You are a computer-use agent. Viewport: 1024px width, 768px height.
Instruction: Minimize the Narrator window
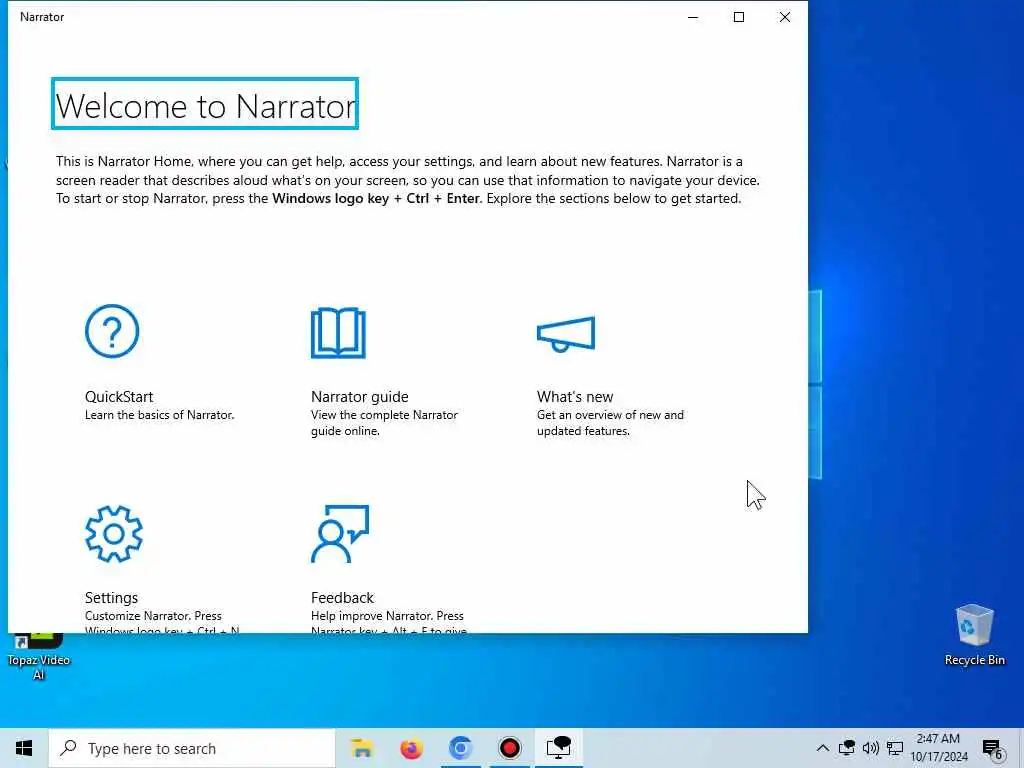pyautogui.click(x=693, y=17)
